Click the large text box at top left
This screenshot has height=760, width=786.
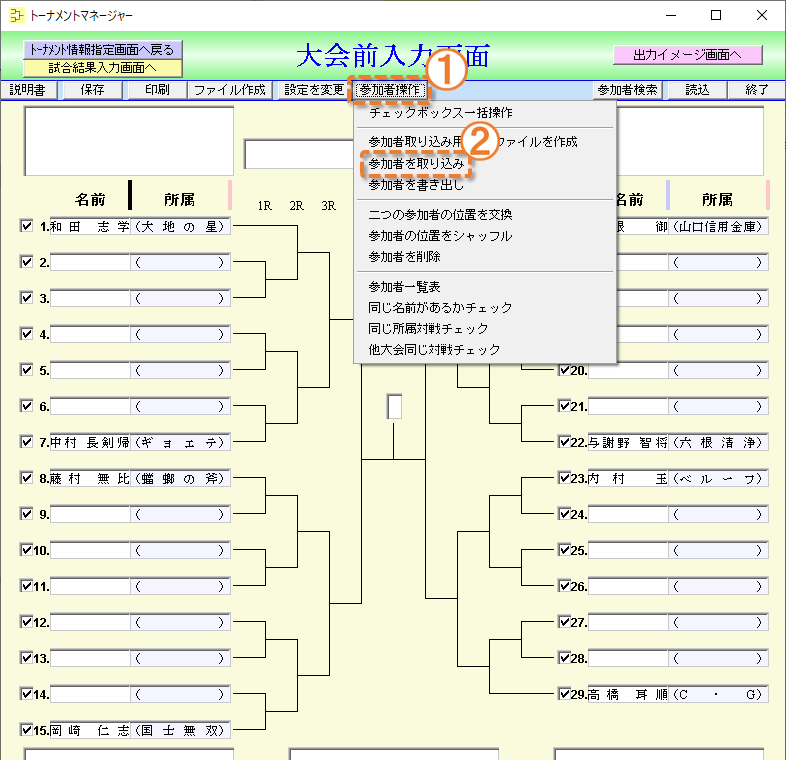tap(129, 141)
